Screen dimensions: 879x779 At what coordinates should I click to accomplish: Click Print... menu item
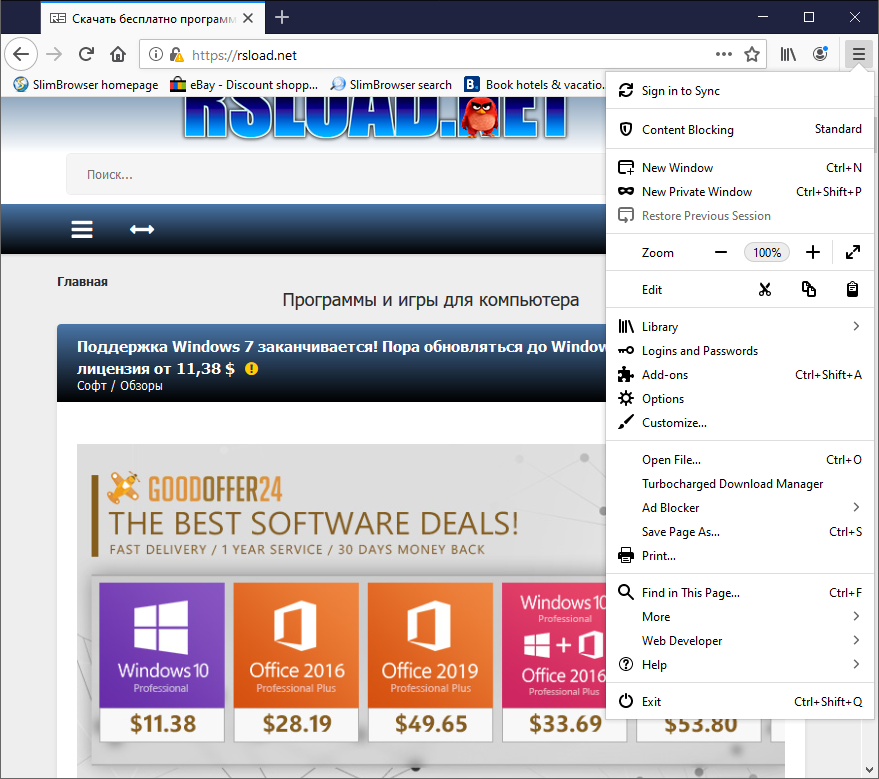(740, 557)
